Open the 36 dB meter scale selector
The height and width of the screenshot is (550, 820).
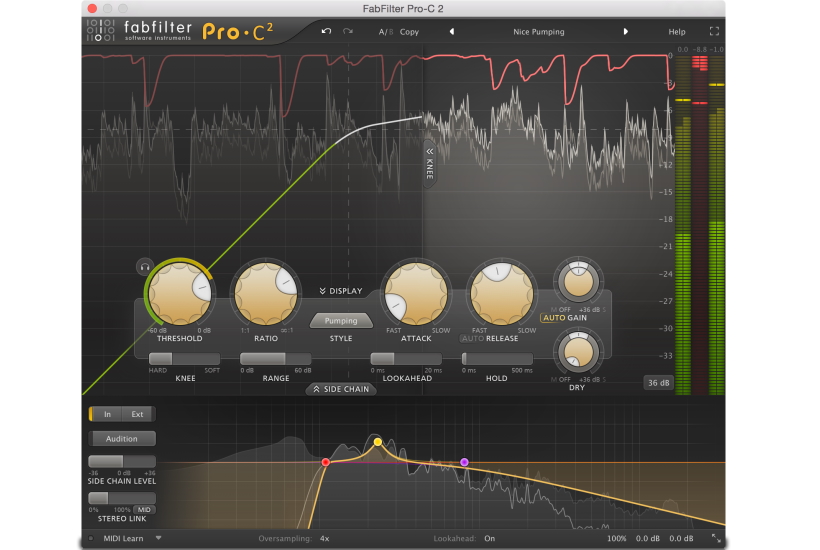[658, 383]
